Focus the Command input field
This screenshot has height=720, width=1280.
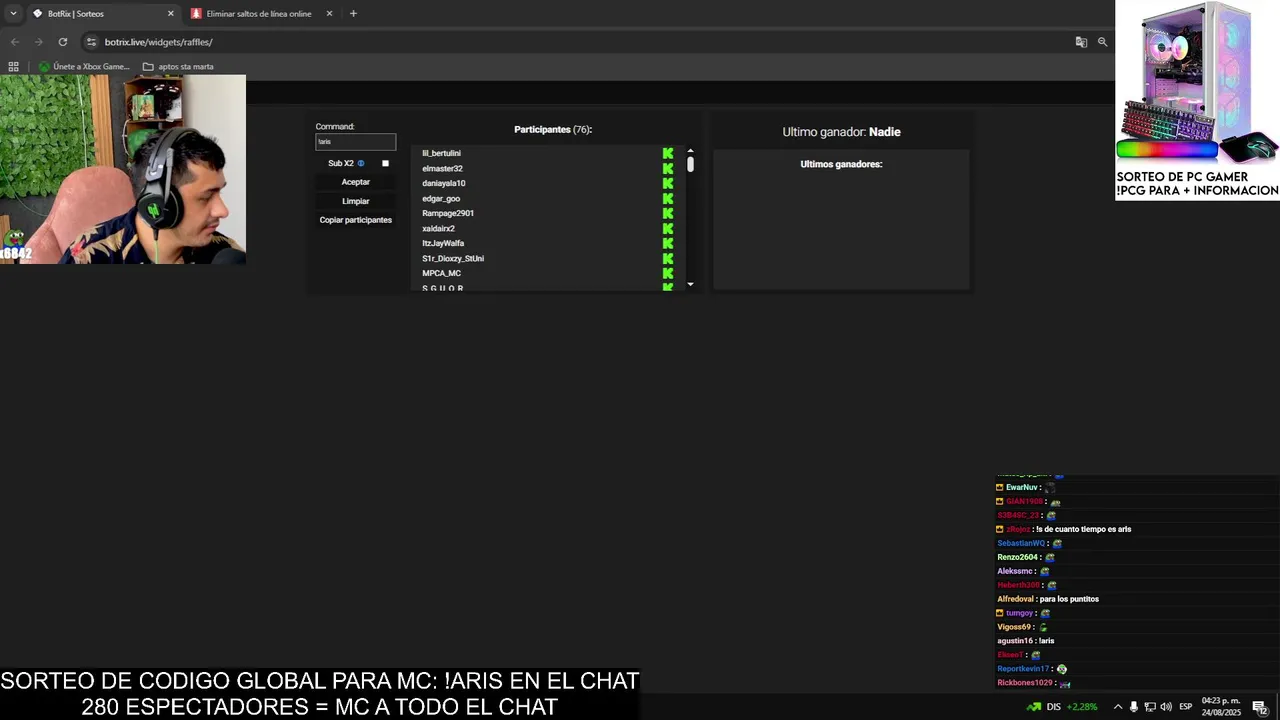point(356,142)
